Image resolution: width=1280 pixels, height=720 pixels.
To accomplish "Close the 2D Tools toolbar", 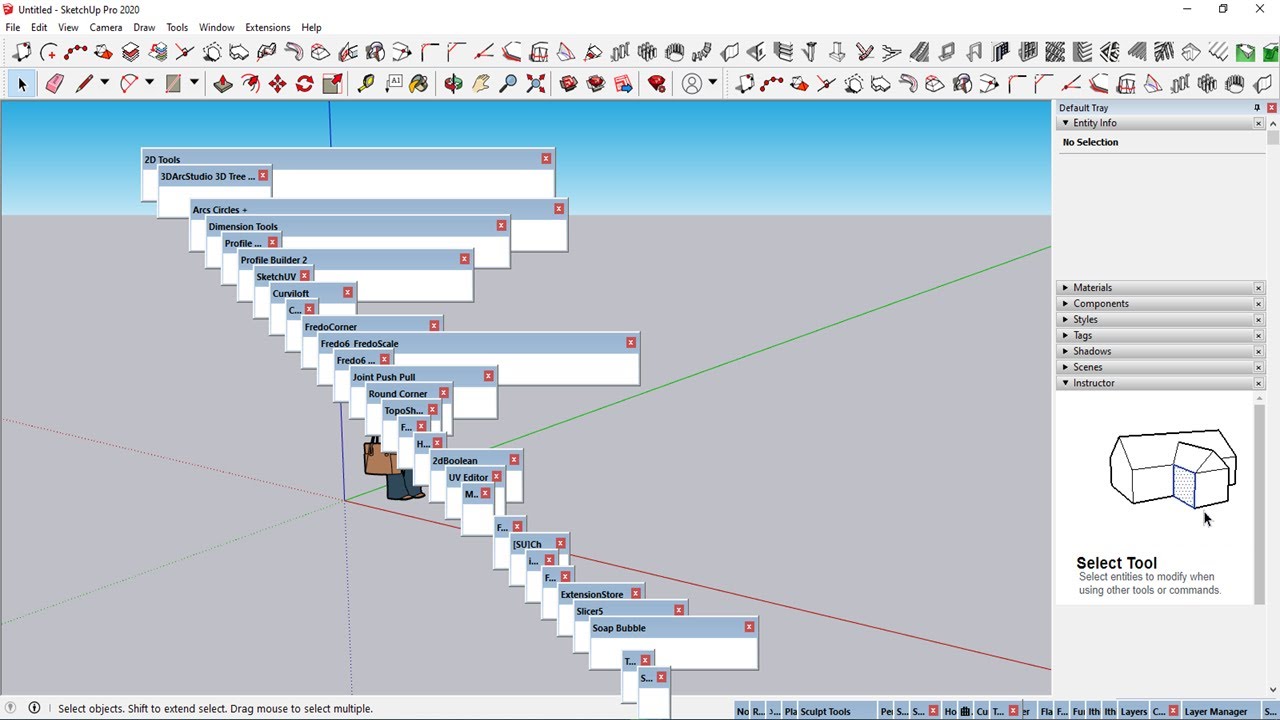I will (x=546, y=159).
